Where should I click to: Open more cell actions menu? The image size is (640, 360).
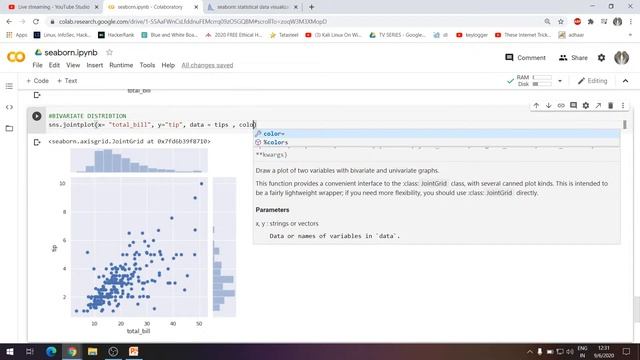click(x=623, y=105)
